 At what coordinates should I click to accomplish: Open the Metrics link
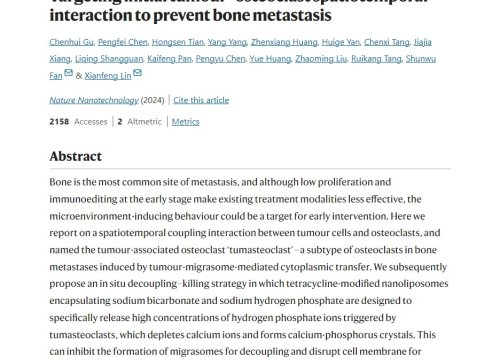[185, 122]
